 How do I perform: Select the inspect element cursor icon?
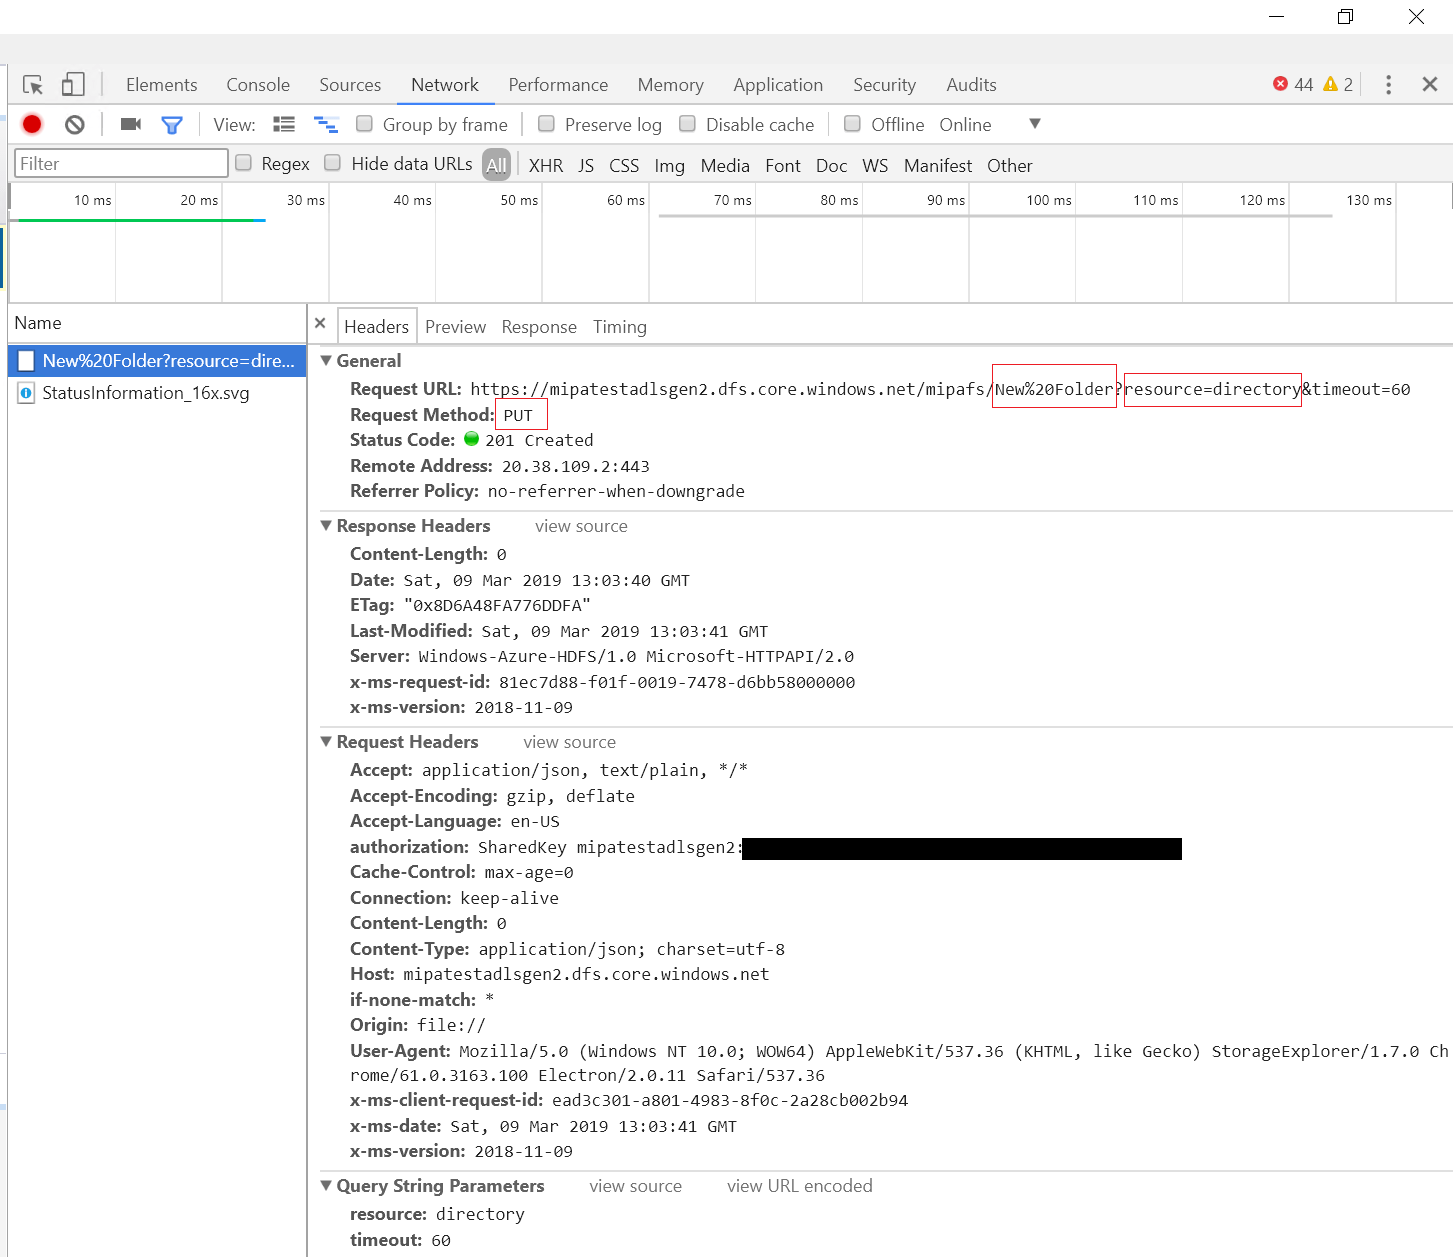click(32, 84)
